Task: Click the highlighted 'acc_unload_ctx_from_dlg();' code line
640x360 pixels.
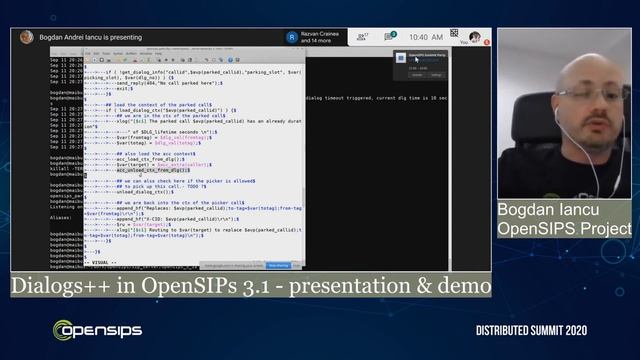Action: tap(153, 170)
